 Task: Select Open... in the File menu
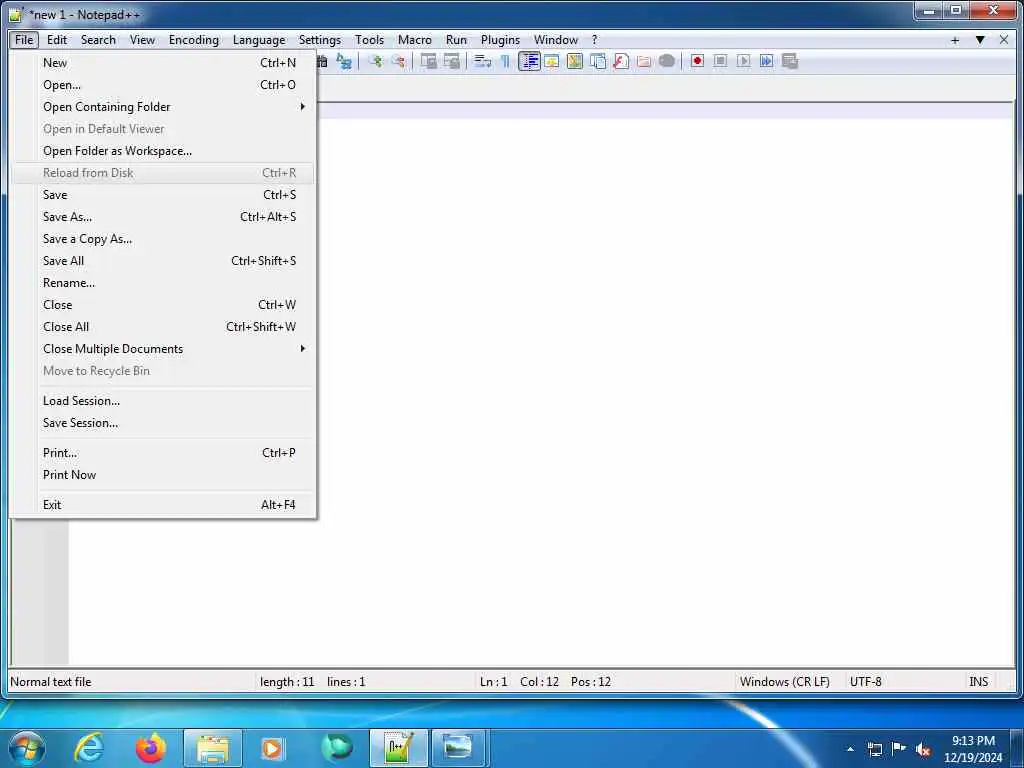[163, 85]
